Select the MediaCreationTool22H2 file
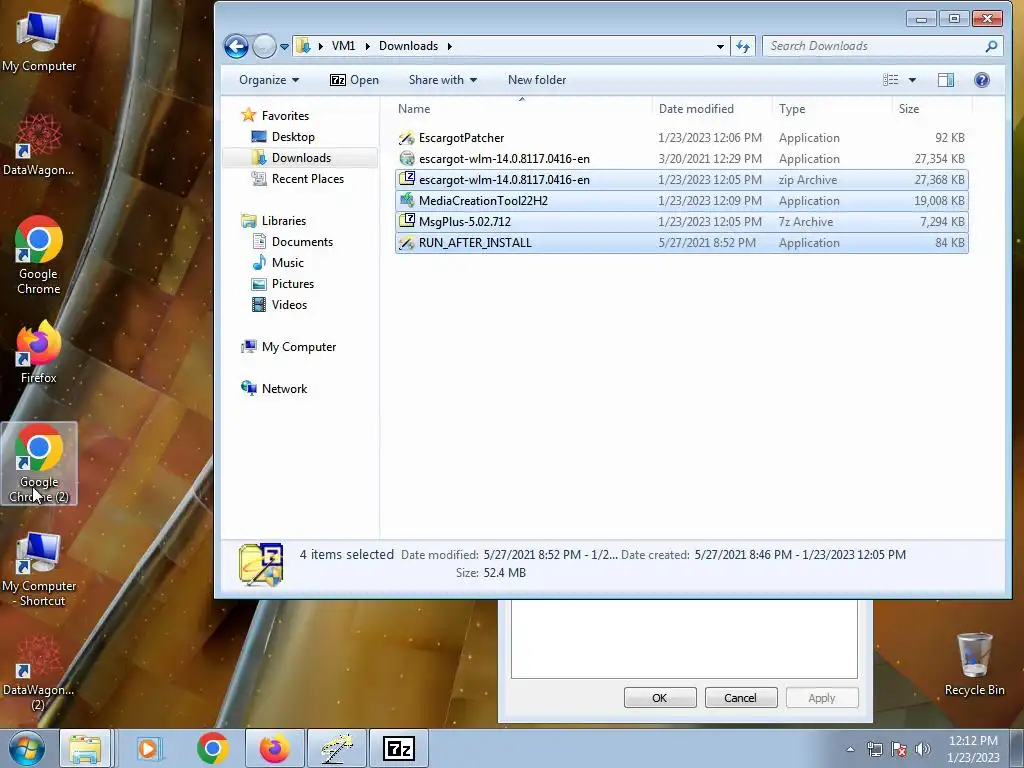 coord(681,200)
